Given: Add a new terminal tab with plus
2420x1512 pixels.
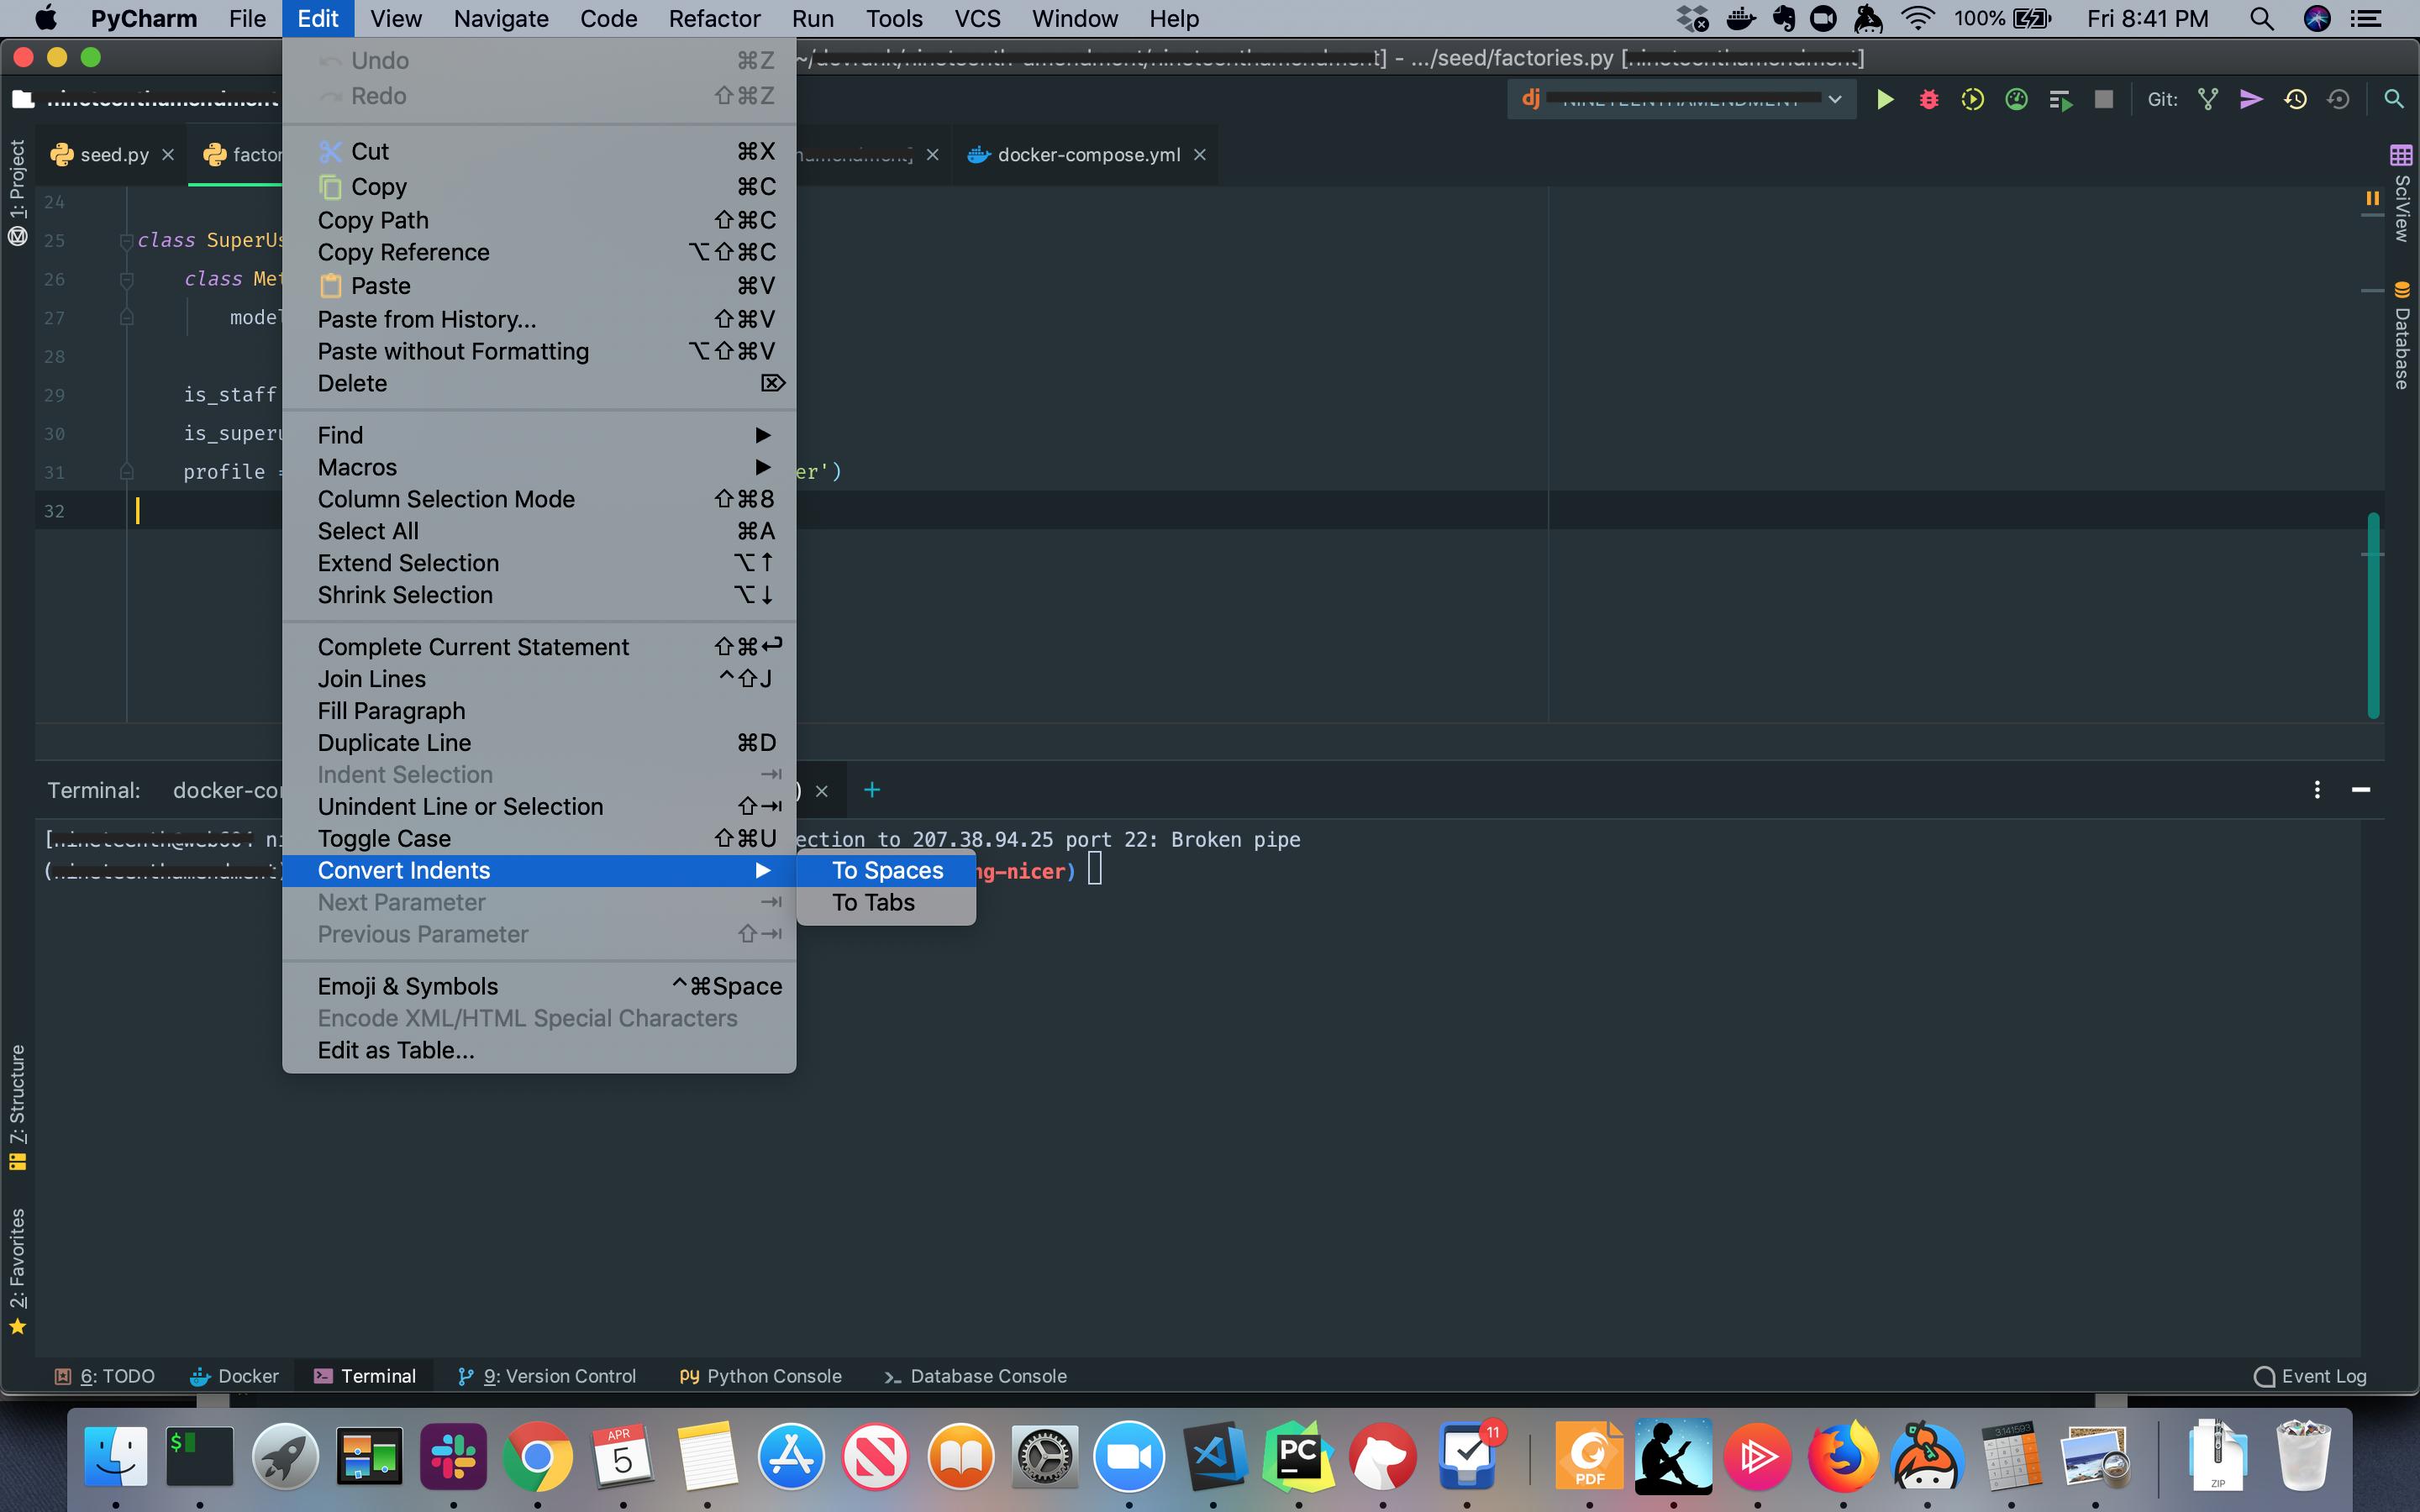Looking at the screenshot, I should coord(871,790).
